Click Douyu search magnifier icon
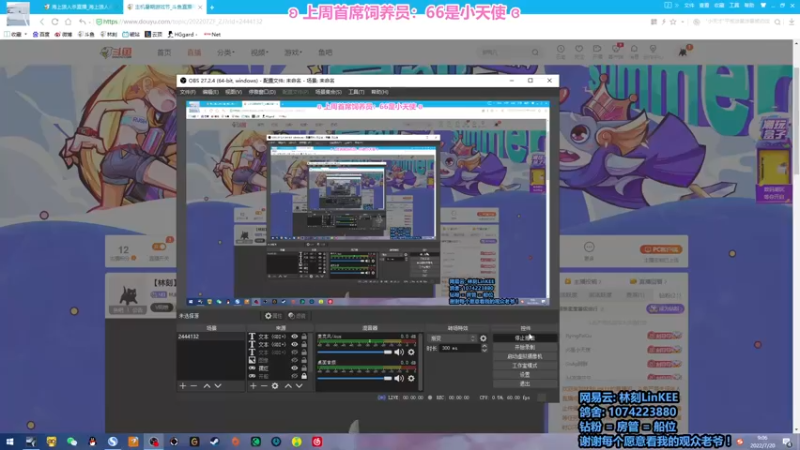 tap(535, 52)
